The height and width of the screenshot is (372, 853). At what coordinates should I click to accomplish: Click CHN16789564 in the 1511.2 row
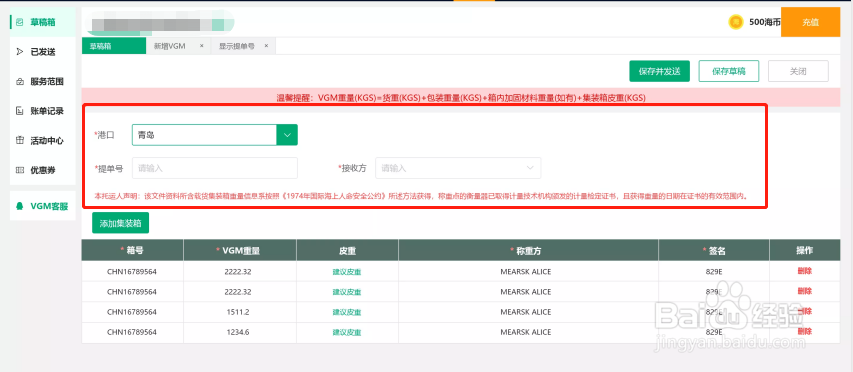click(132, 312)
